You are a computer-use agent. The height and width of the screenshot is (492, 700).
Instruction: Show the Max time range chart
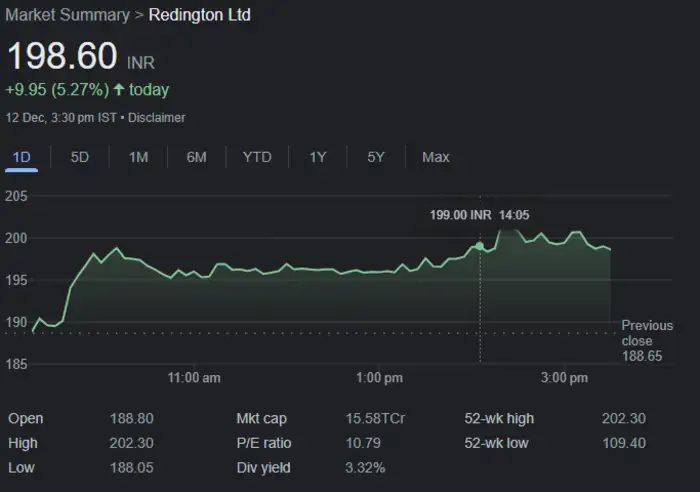(x=436, y=157)
